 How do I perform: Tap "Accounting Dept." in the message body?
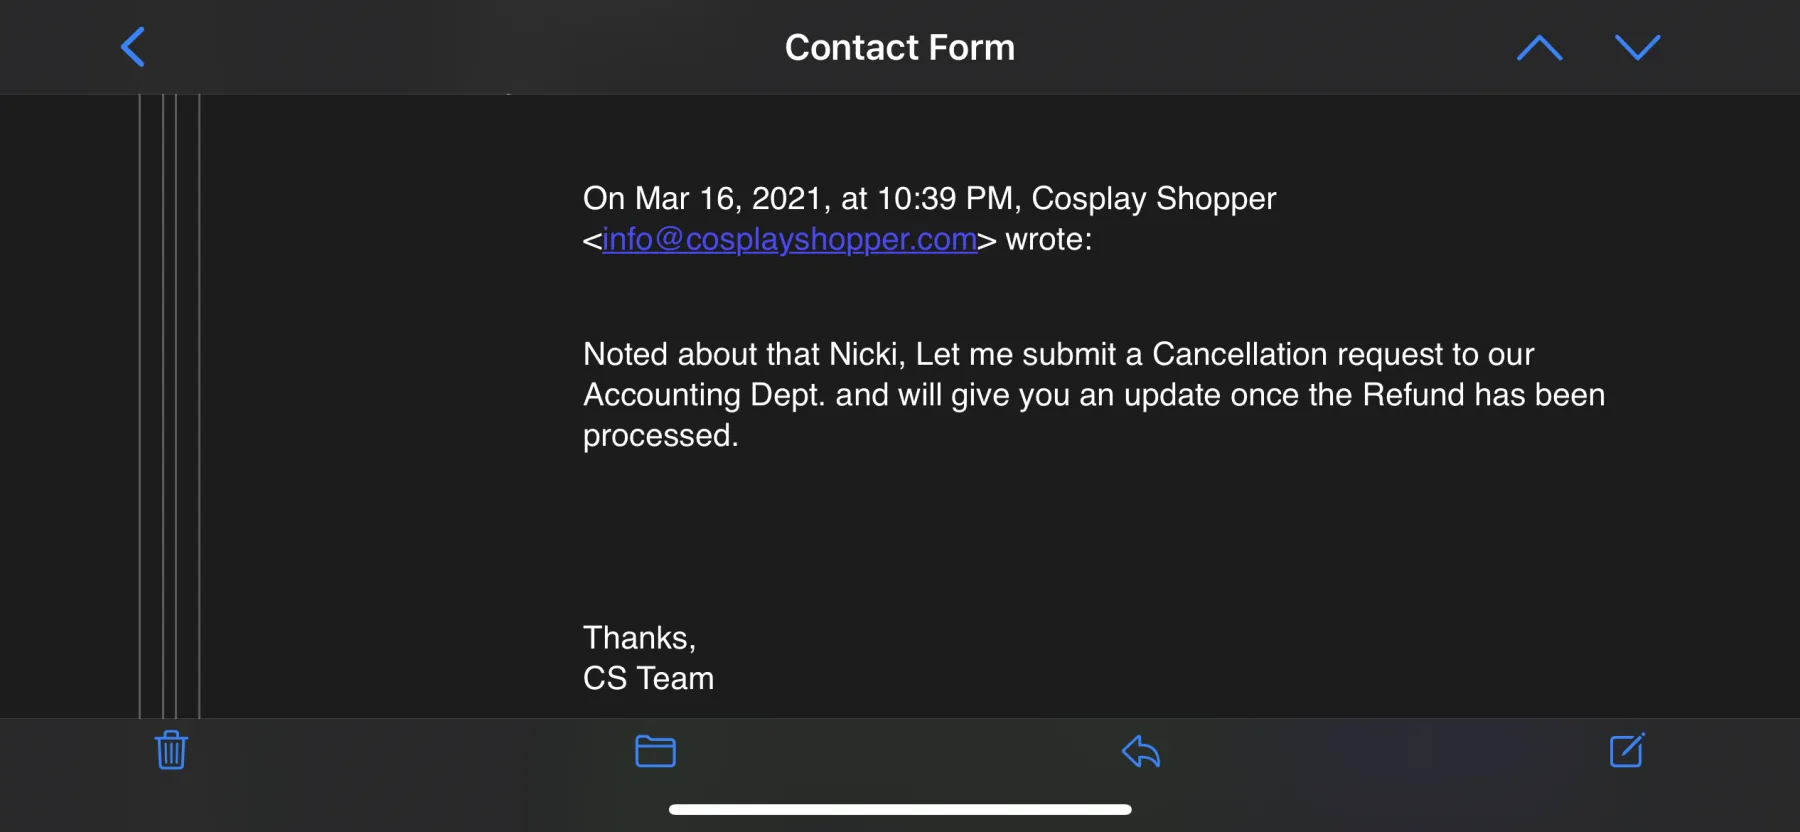point(704,395)
